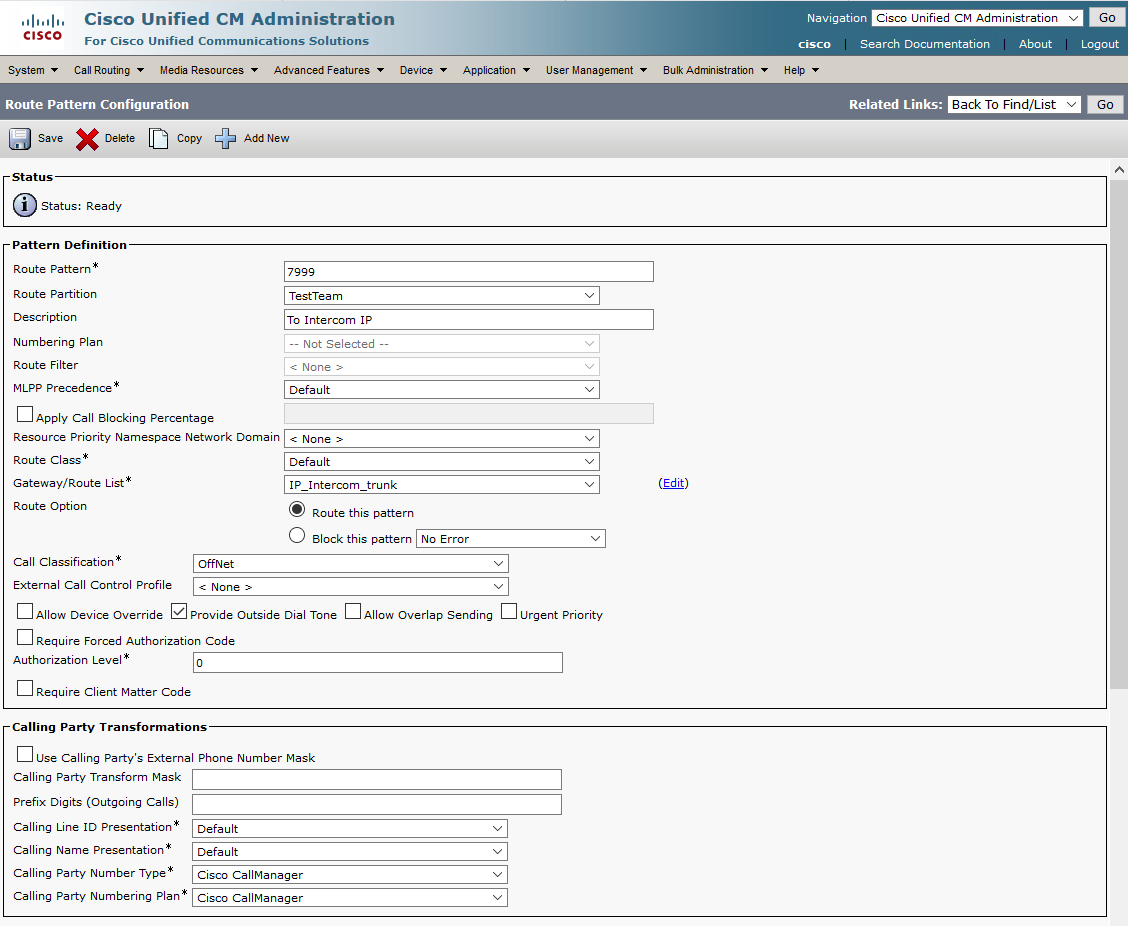
Task: Click the Add New plus icon
Action: (x=226, y=139)
